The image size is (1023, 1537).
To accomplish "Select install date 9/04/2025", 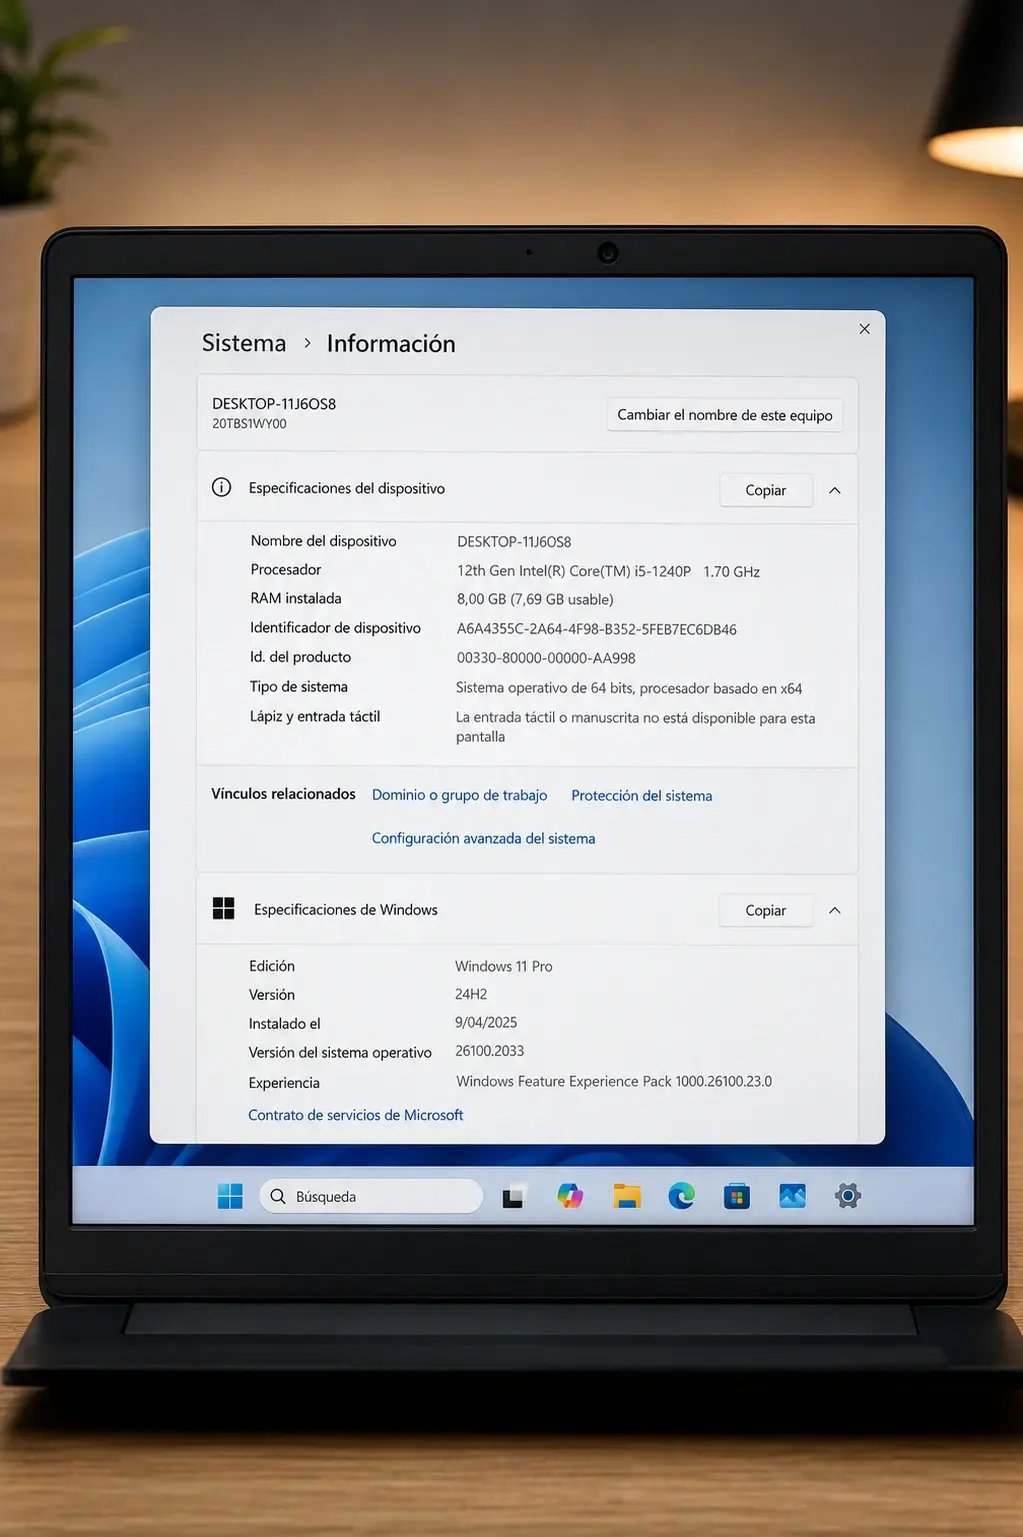I will [x=486, y=1022].
